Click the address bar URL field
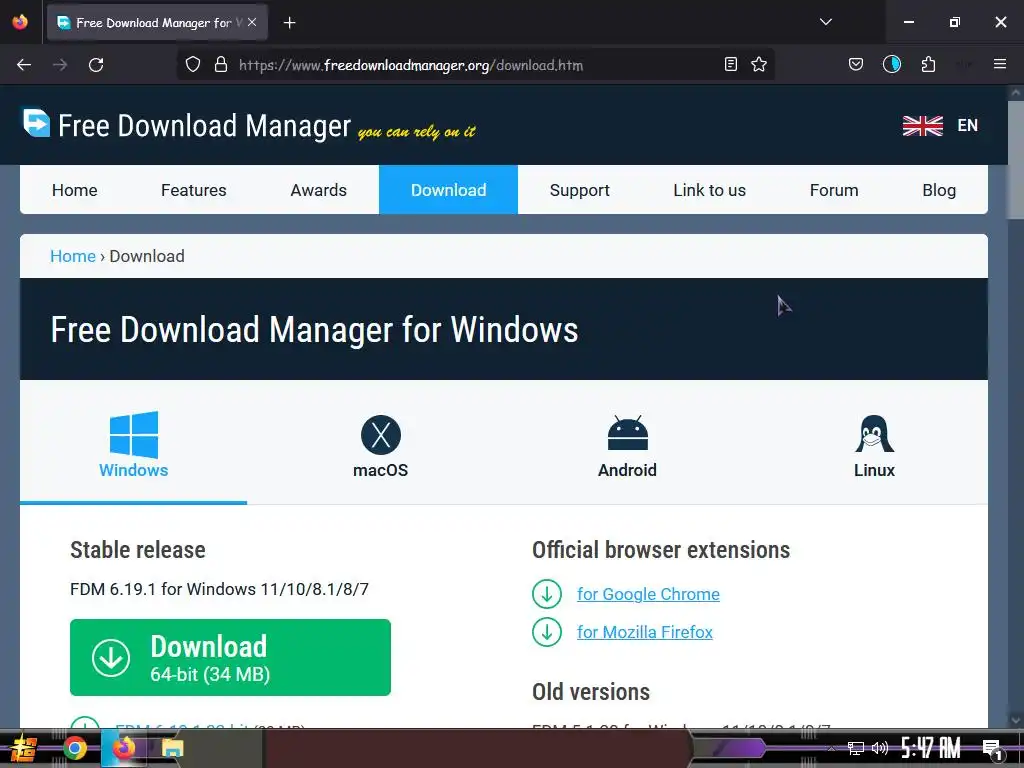 [x=476, y=65]
